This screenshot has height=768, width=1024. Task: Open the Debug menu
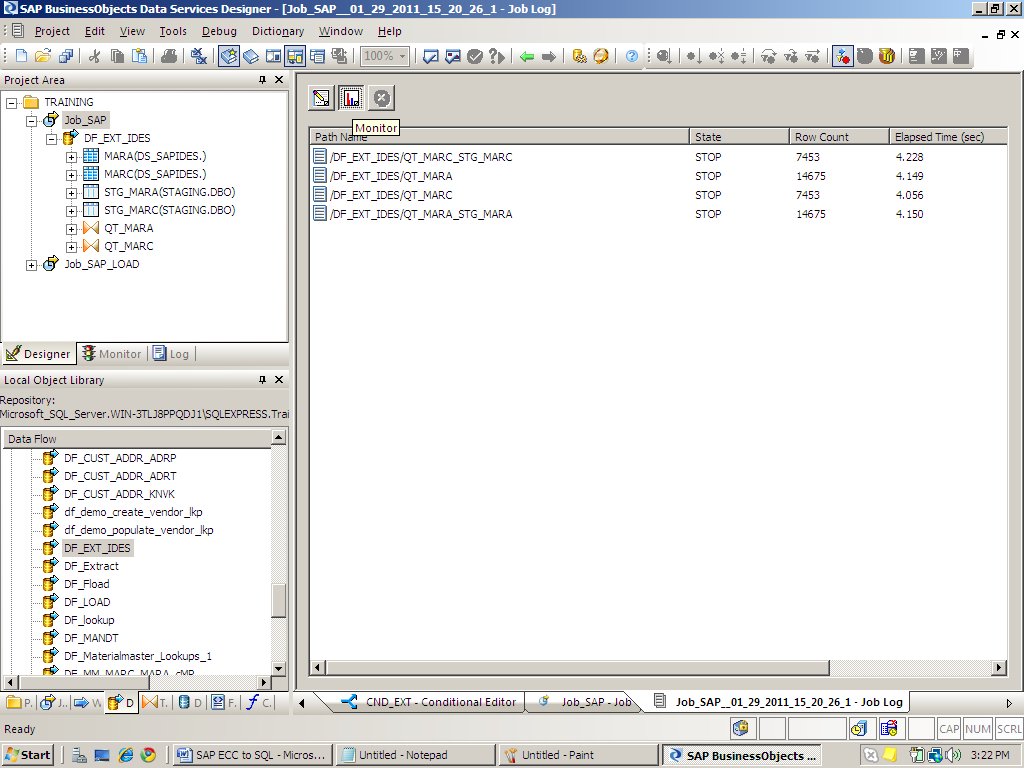(x=219, y=31)
